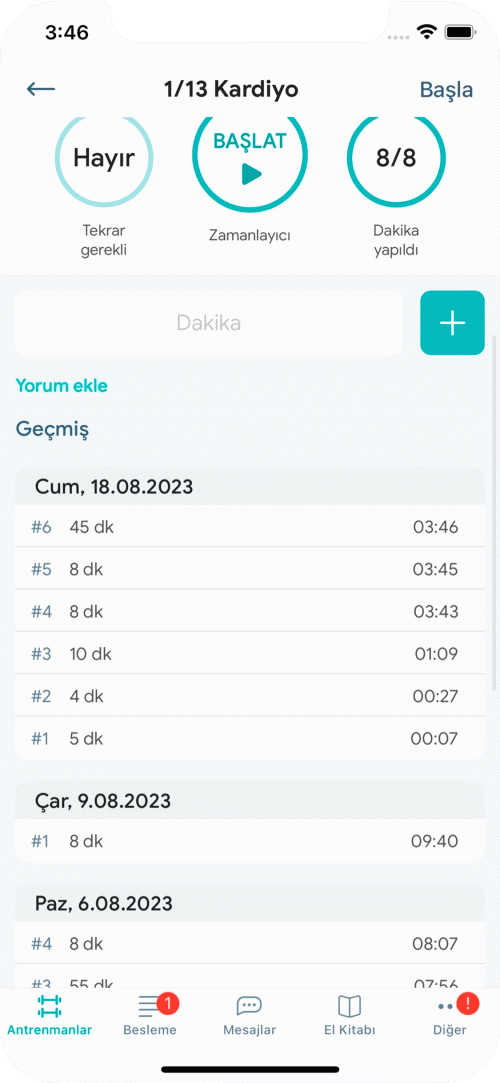The width and height of the screenshot is (500, 1083).
Task: Toggle the Hayır repeat-required circle
Action: point(104,158)
